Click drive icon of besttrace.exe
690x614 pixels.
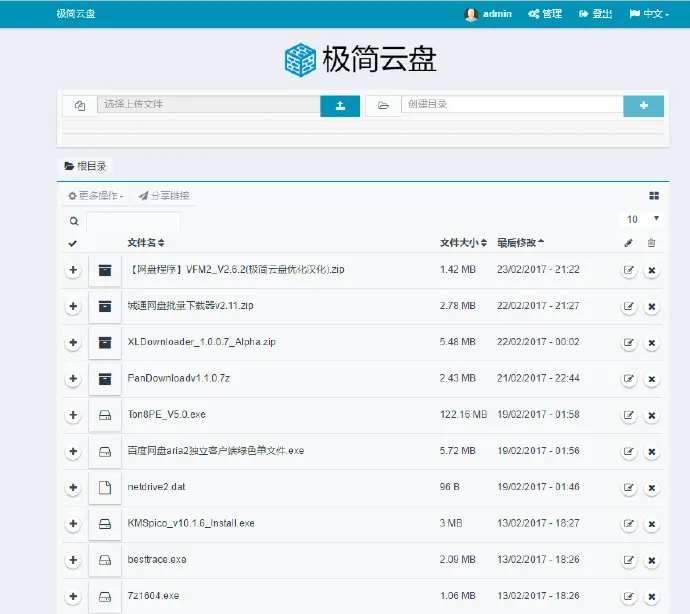(x=105, y=560)
